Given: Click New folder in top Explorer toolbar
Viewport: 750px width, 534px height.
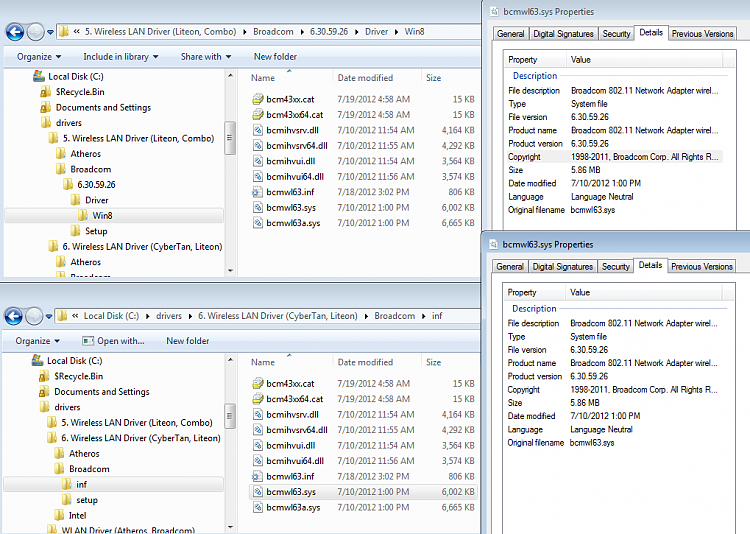Looking at the screenshot, I should [x=276, y=56].
